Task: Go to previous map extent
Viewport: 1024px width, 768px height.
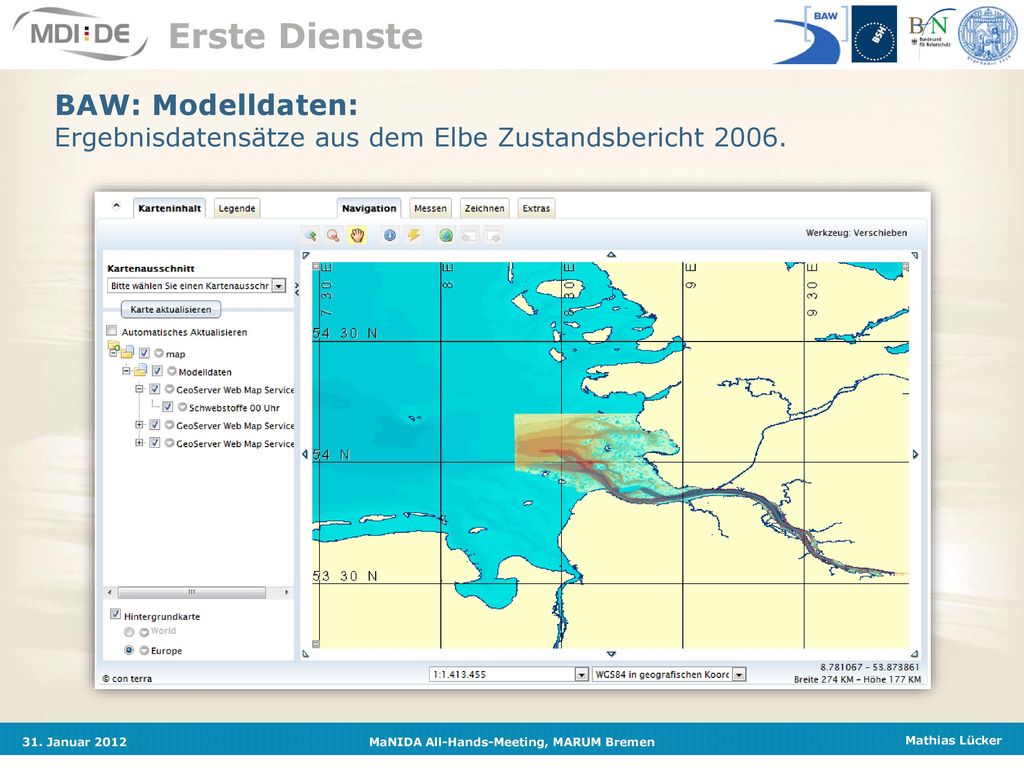Action: tap(469, 235)
